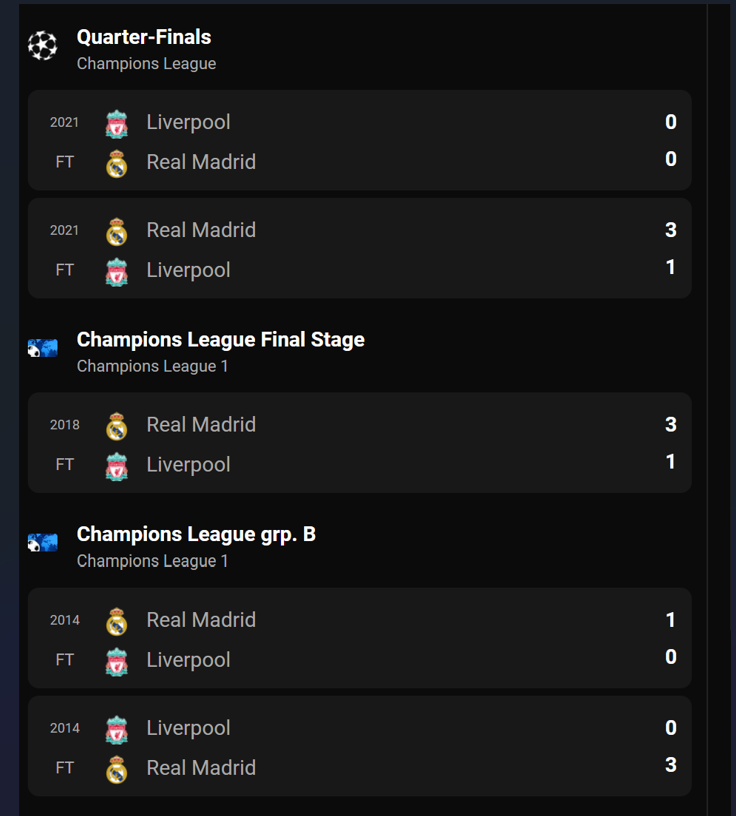Click Liverpool team name in 2014 0-3 match
The height and width of the screenshot is (816, 736).
(x=188, y=728)
